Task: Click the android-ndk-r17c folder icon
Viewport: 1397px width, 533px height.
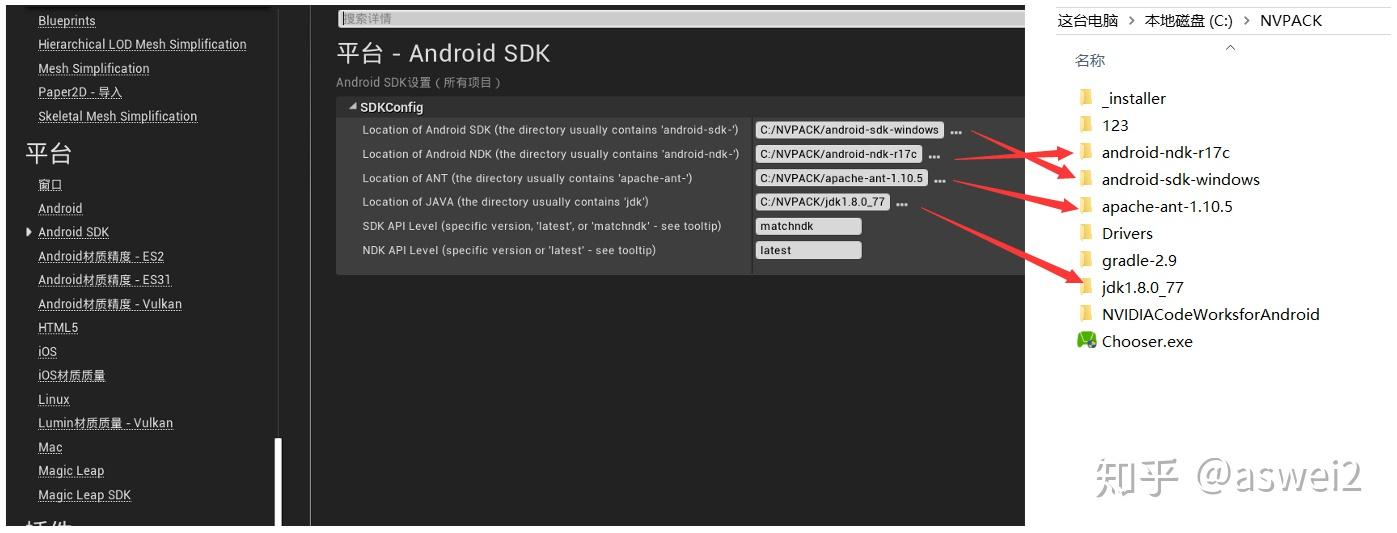Action: pyautogui.click(x=1086, y=151)
